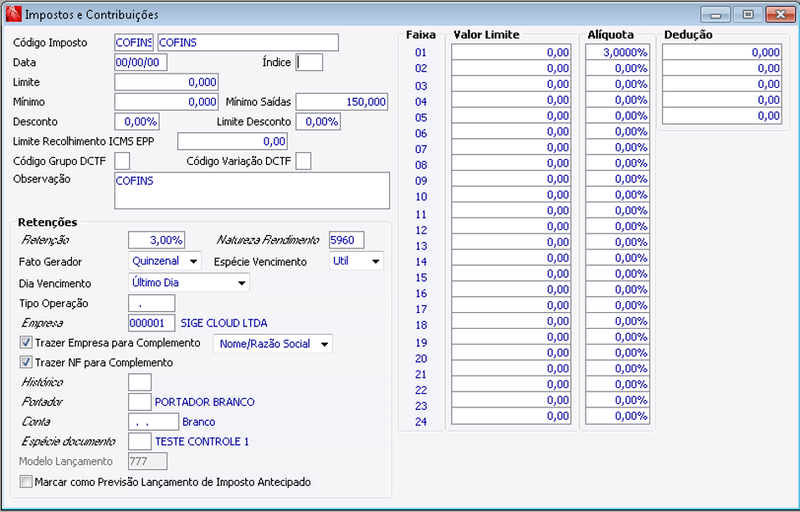The image size is (800, 512).
Task: Click the Dedução column header
Action: tap(688, 35)
